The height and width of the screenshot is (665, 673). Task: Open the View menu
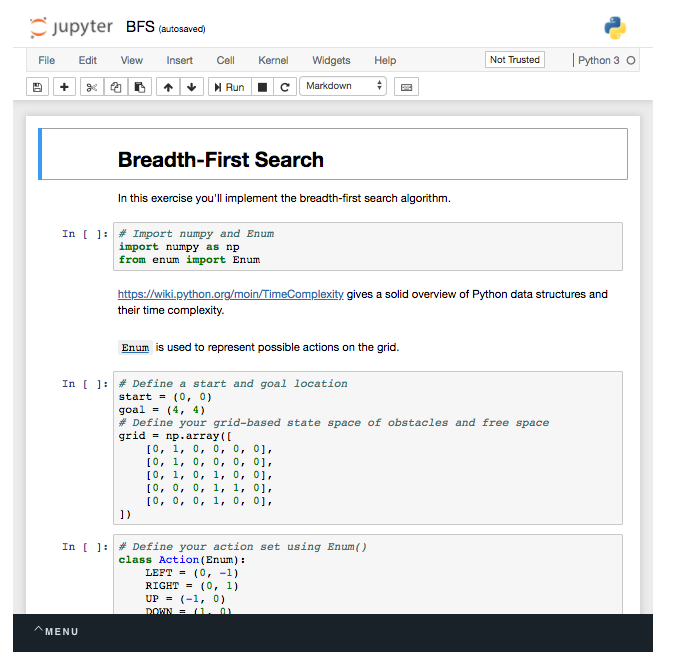tap(131, 61)
